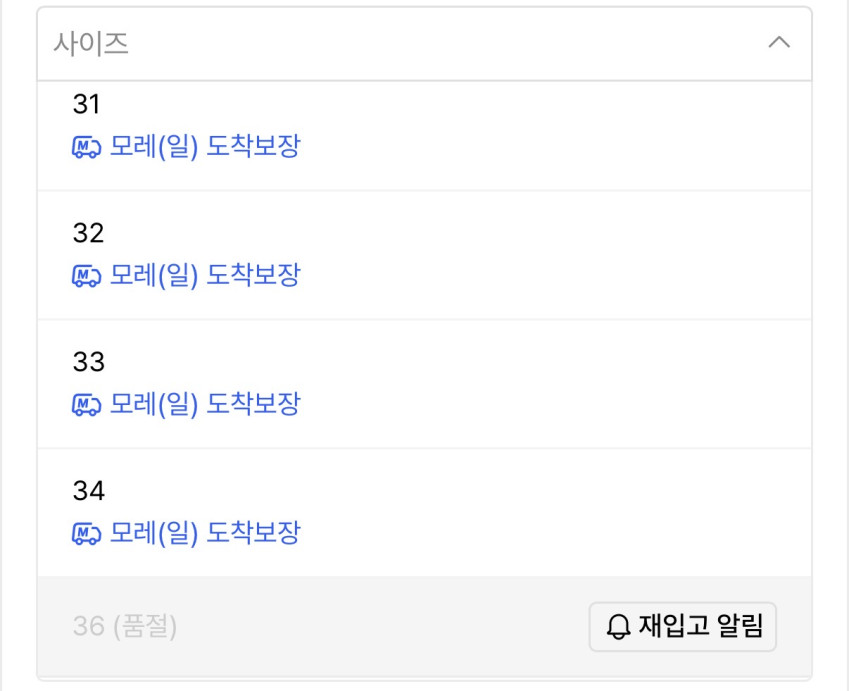The width and height of the screenshot is (849, 691).
Task: Click the '(품절)' sold-out label
Action: coord(145,627)
